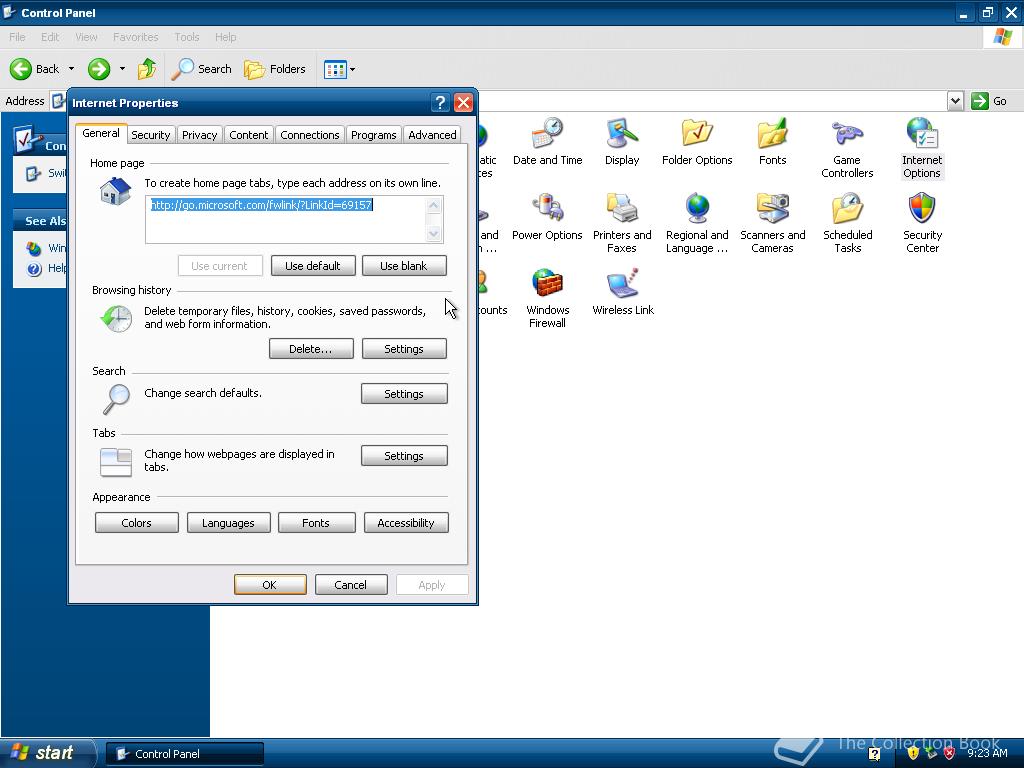Screen dimensions: 1024x768
Task: Click the Control Panel taskbar button
Action: tap(185, 754)
